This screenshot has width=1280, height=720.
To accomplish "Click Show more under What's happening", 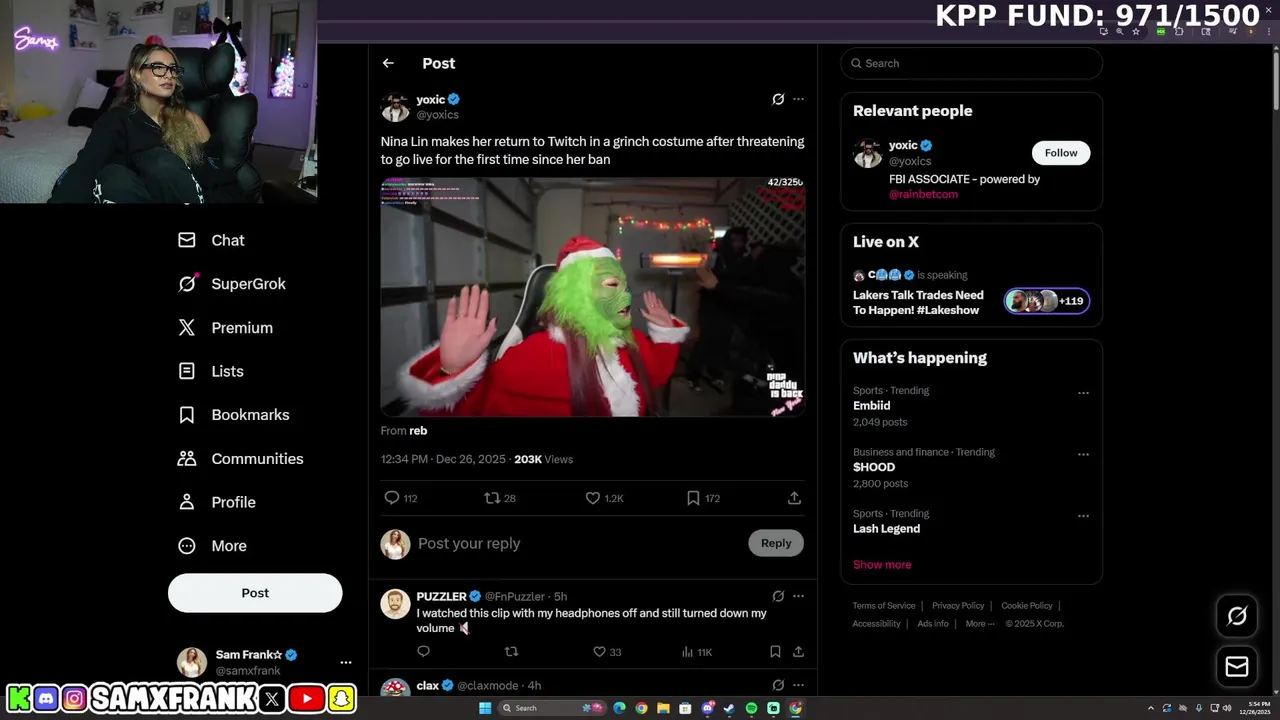I will click(882, 565).
